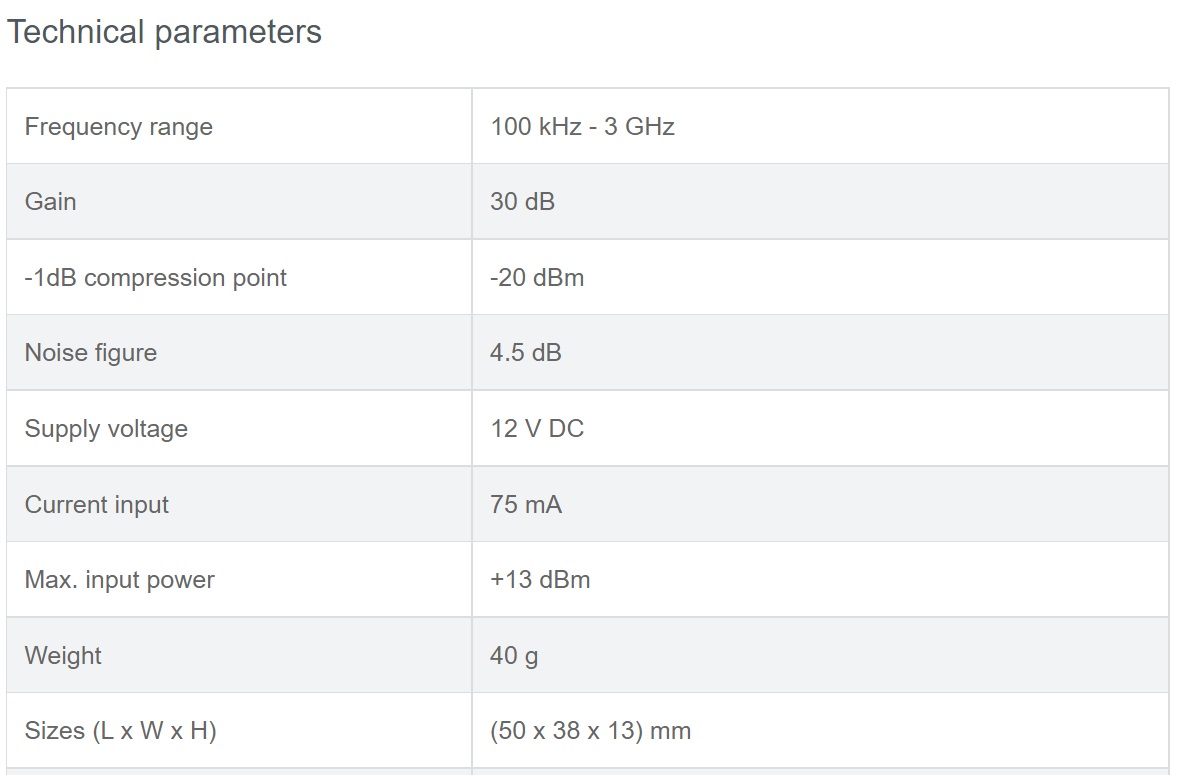Select the Max. input power label

click(x=120, y=580)
